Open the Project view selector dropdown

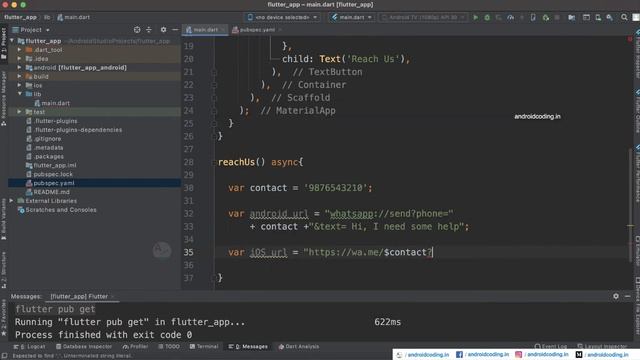click(x=31, y=30)
